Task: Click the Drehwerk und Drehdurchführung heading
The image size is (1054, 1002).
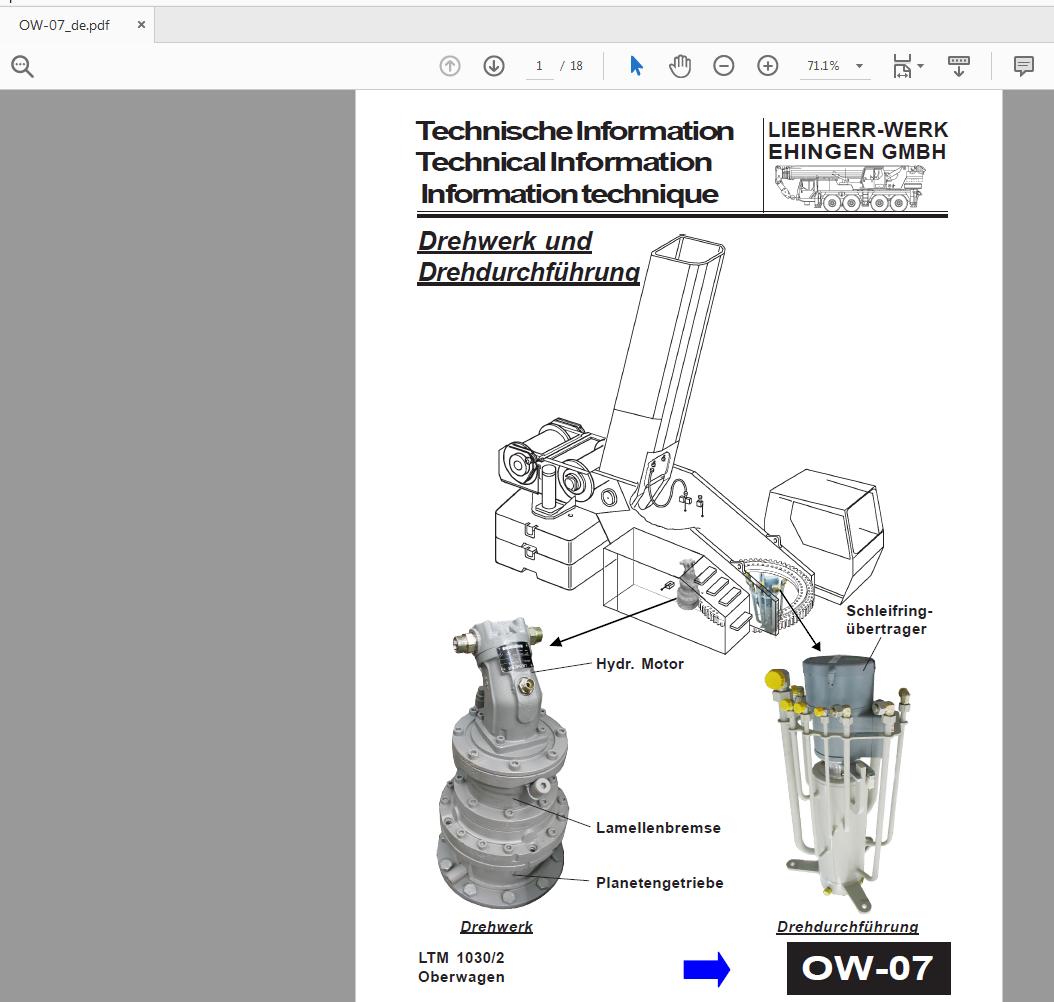Action: pos(528,257)
